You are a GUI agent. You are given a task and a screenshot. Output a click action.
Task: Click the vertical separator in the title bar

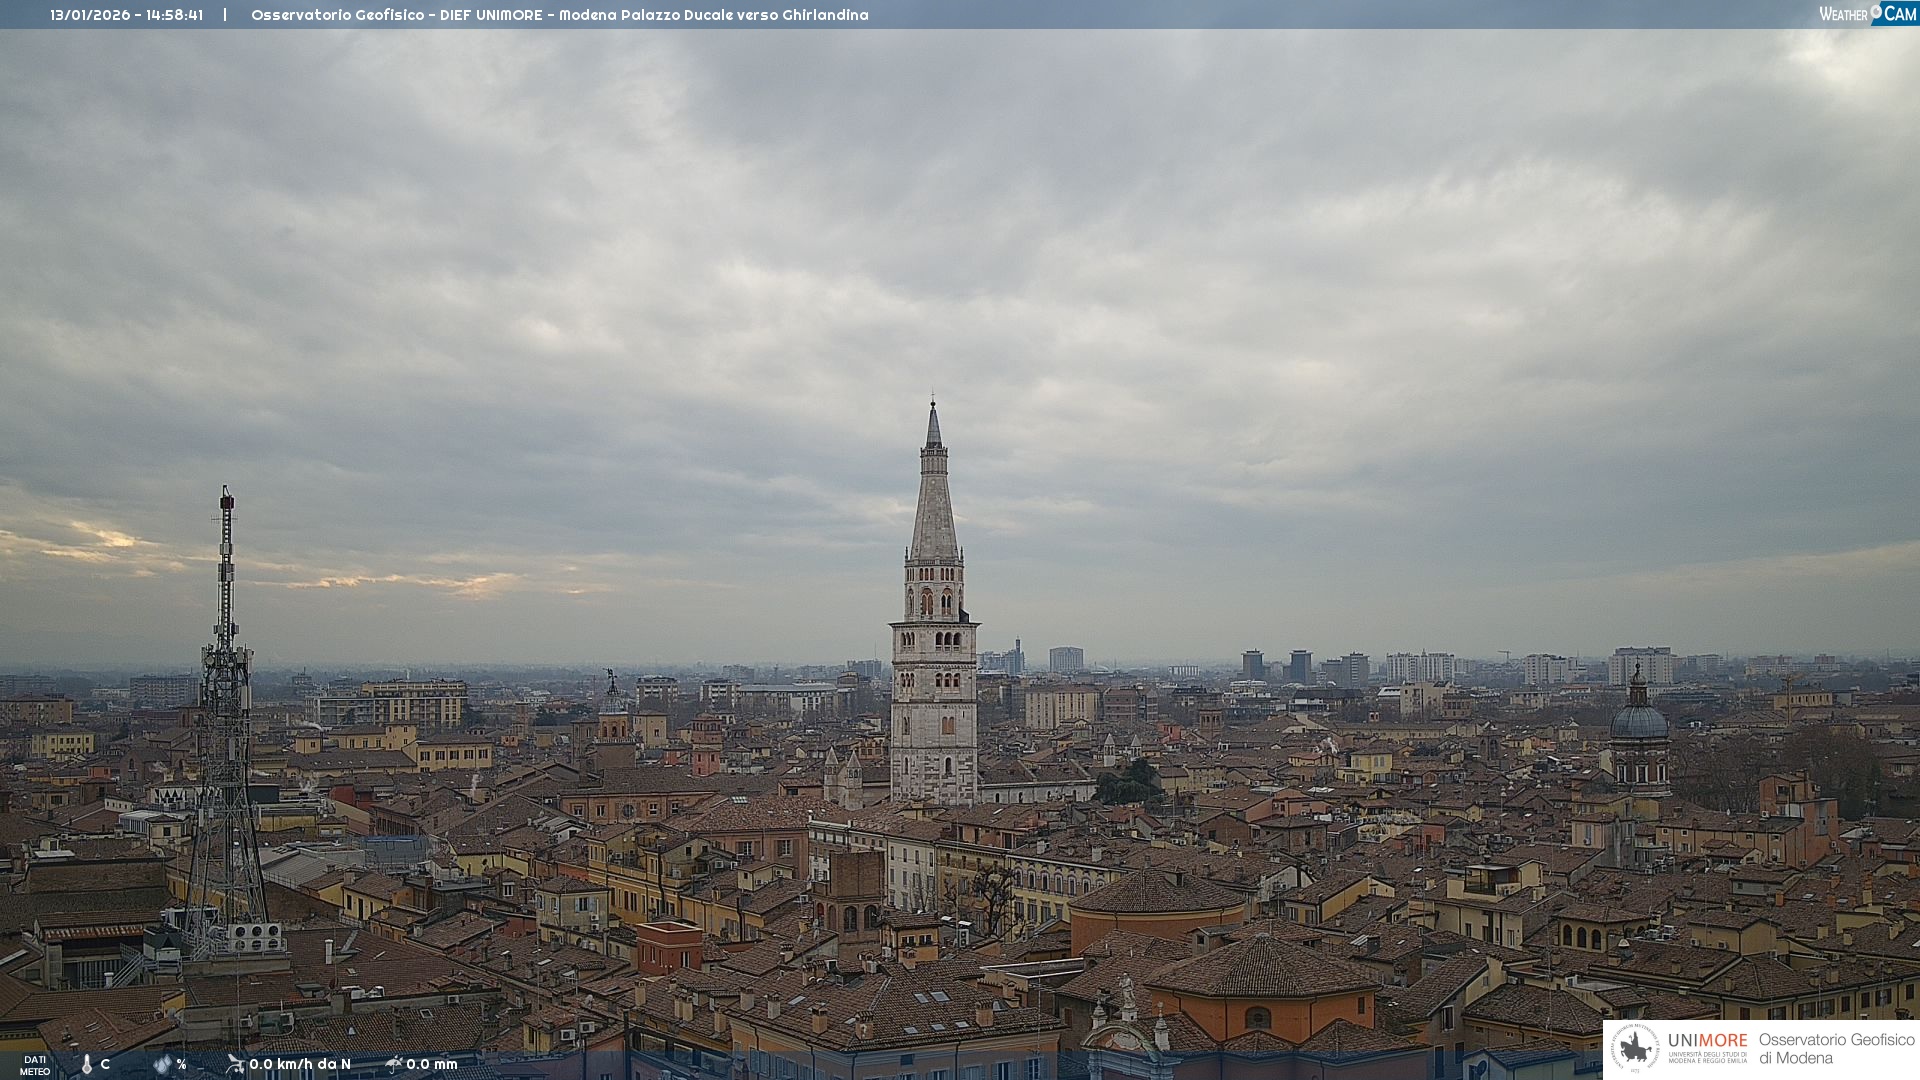coord(225,15)
